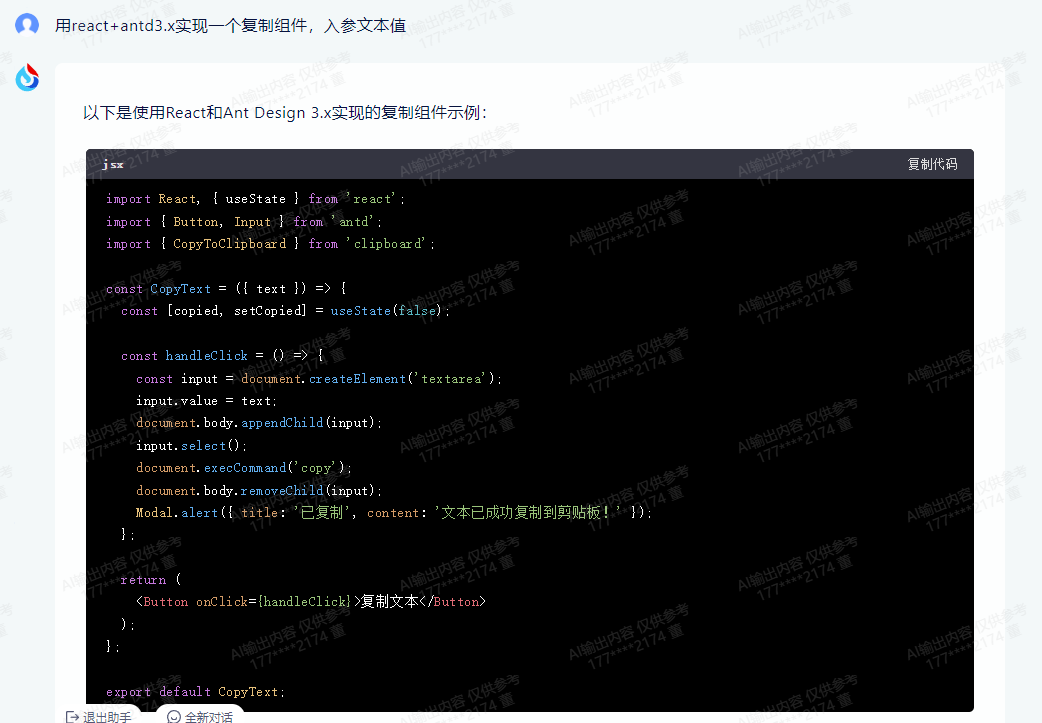Click the AI assistant flame logo icon
This screenshot has height=723, width=1042.
27,77
